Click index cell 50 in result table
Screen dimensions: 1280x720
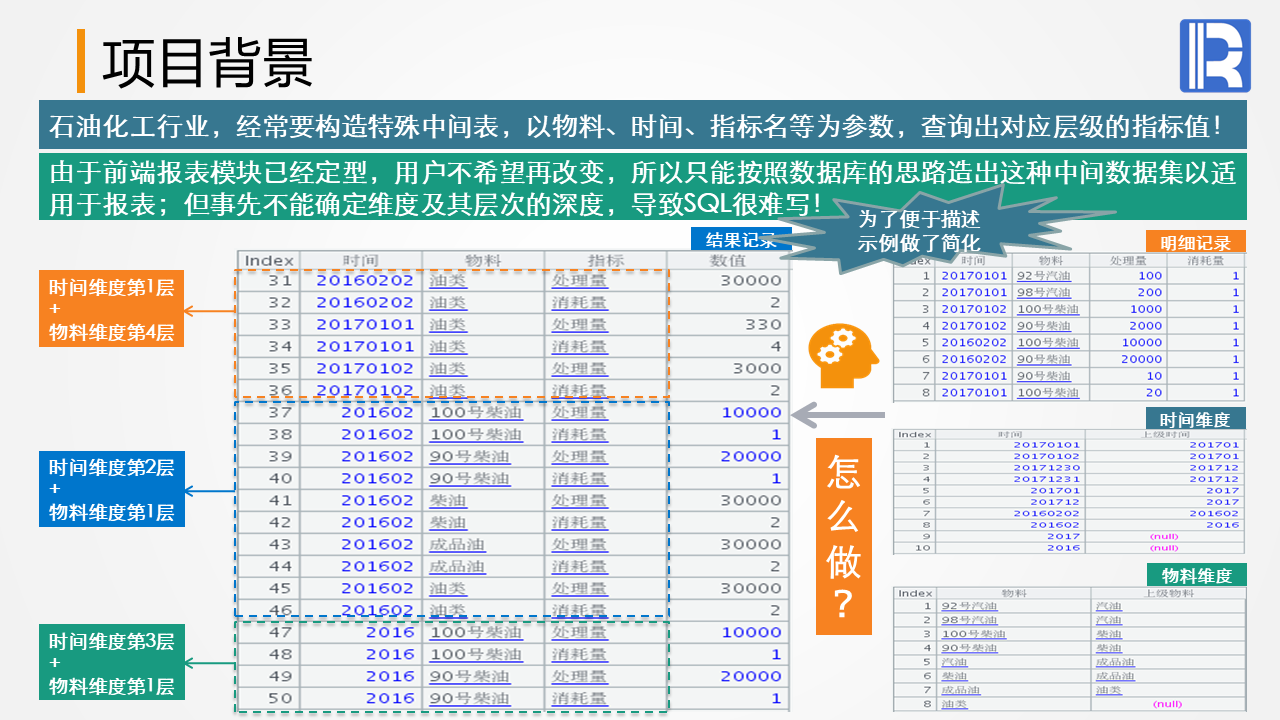(278, 699)
